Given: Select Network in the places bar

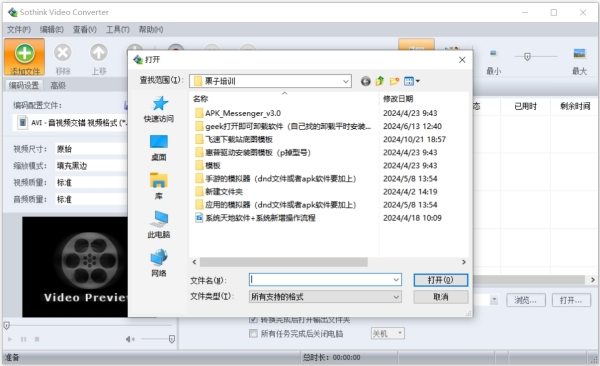Looking at the screenshot, I should click(x=159, y=263).
